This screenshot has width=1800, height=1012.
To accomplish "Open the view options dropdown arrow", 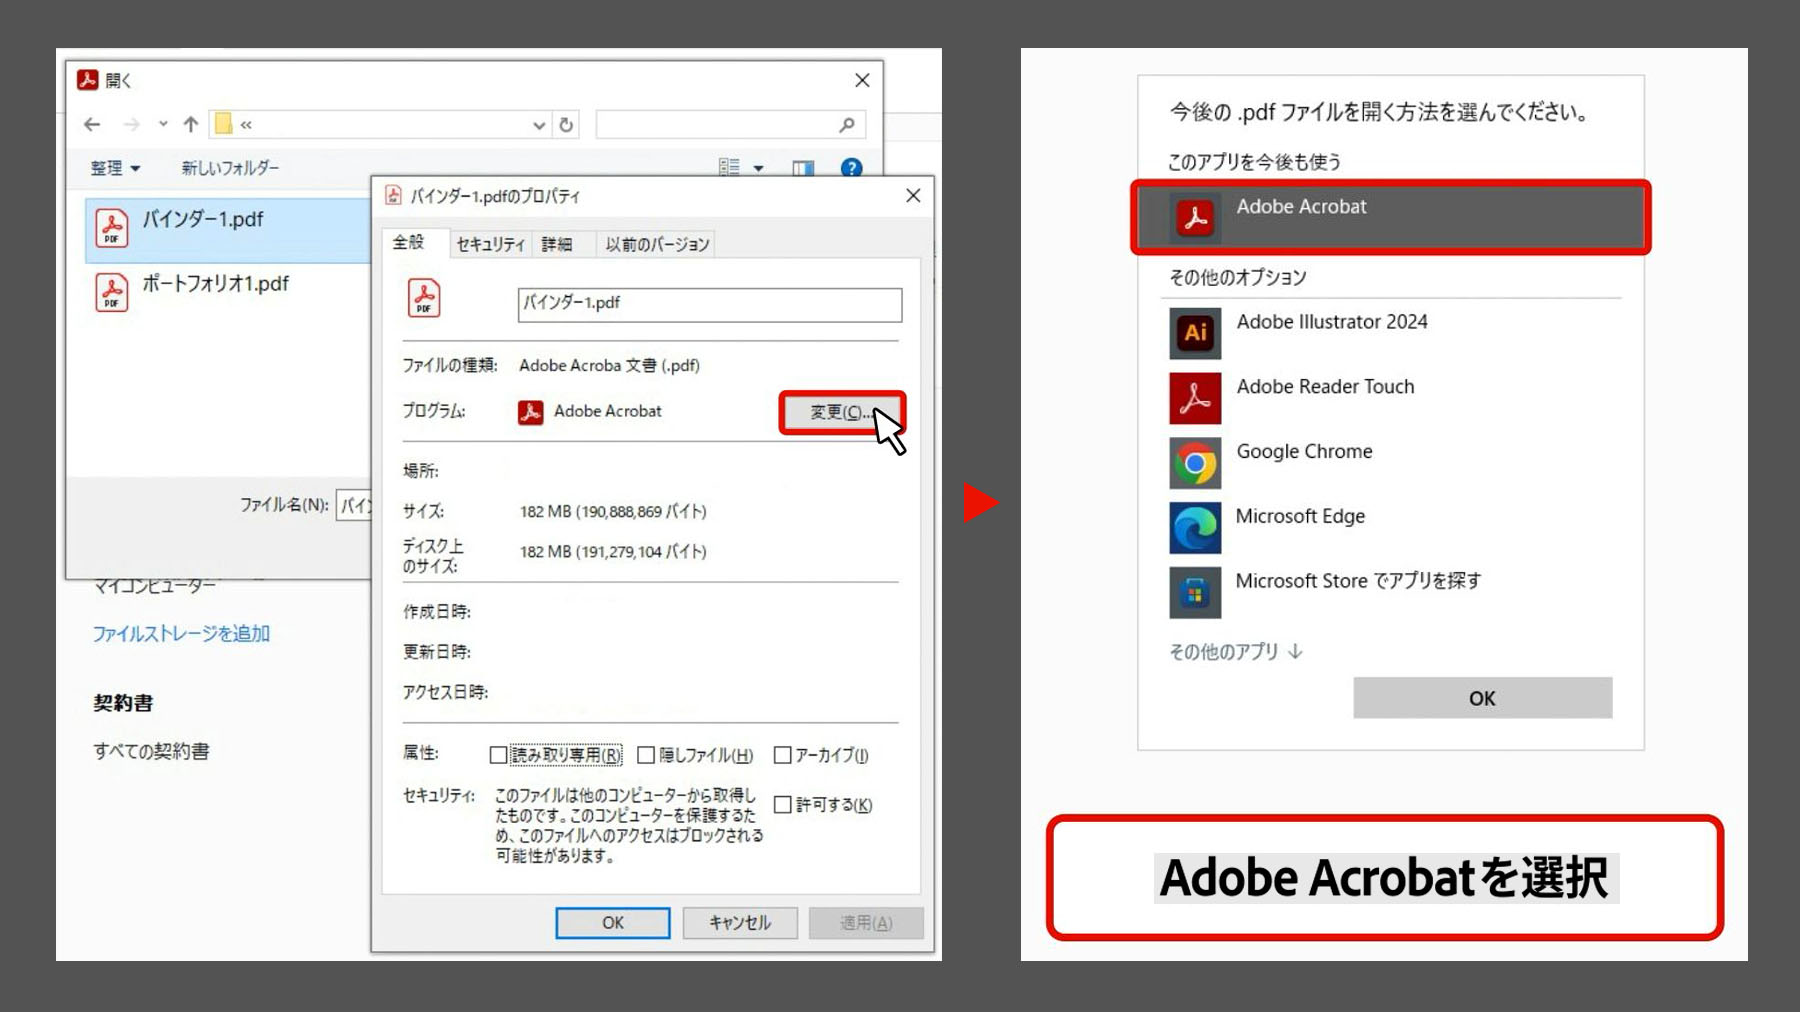I will tap(758, 168).
